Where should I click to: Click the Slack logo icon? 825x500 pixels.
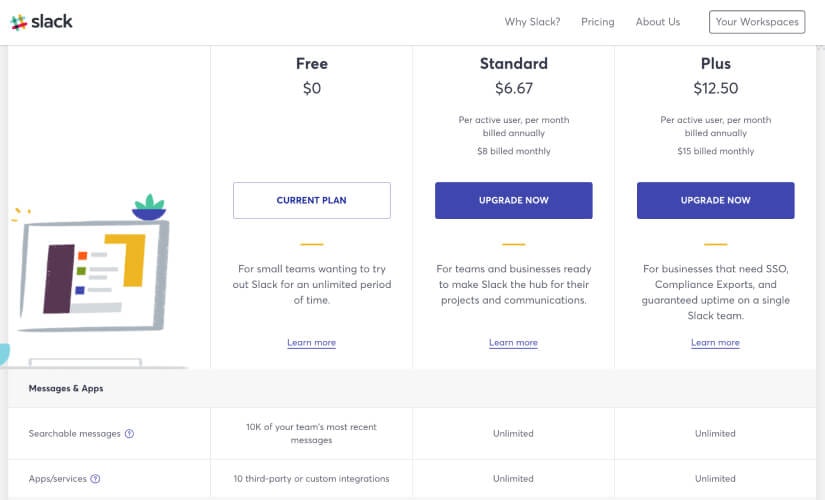(x=18, y=22)
